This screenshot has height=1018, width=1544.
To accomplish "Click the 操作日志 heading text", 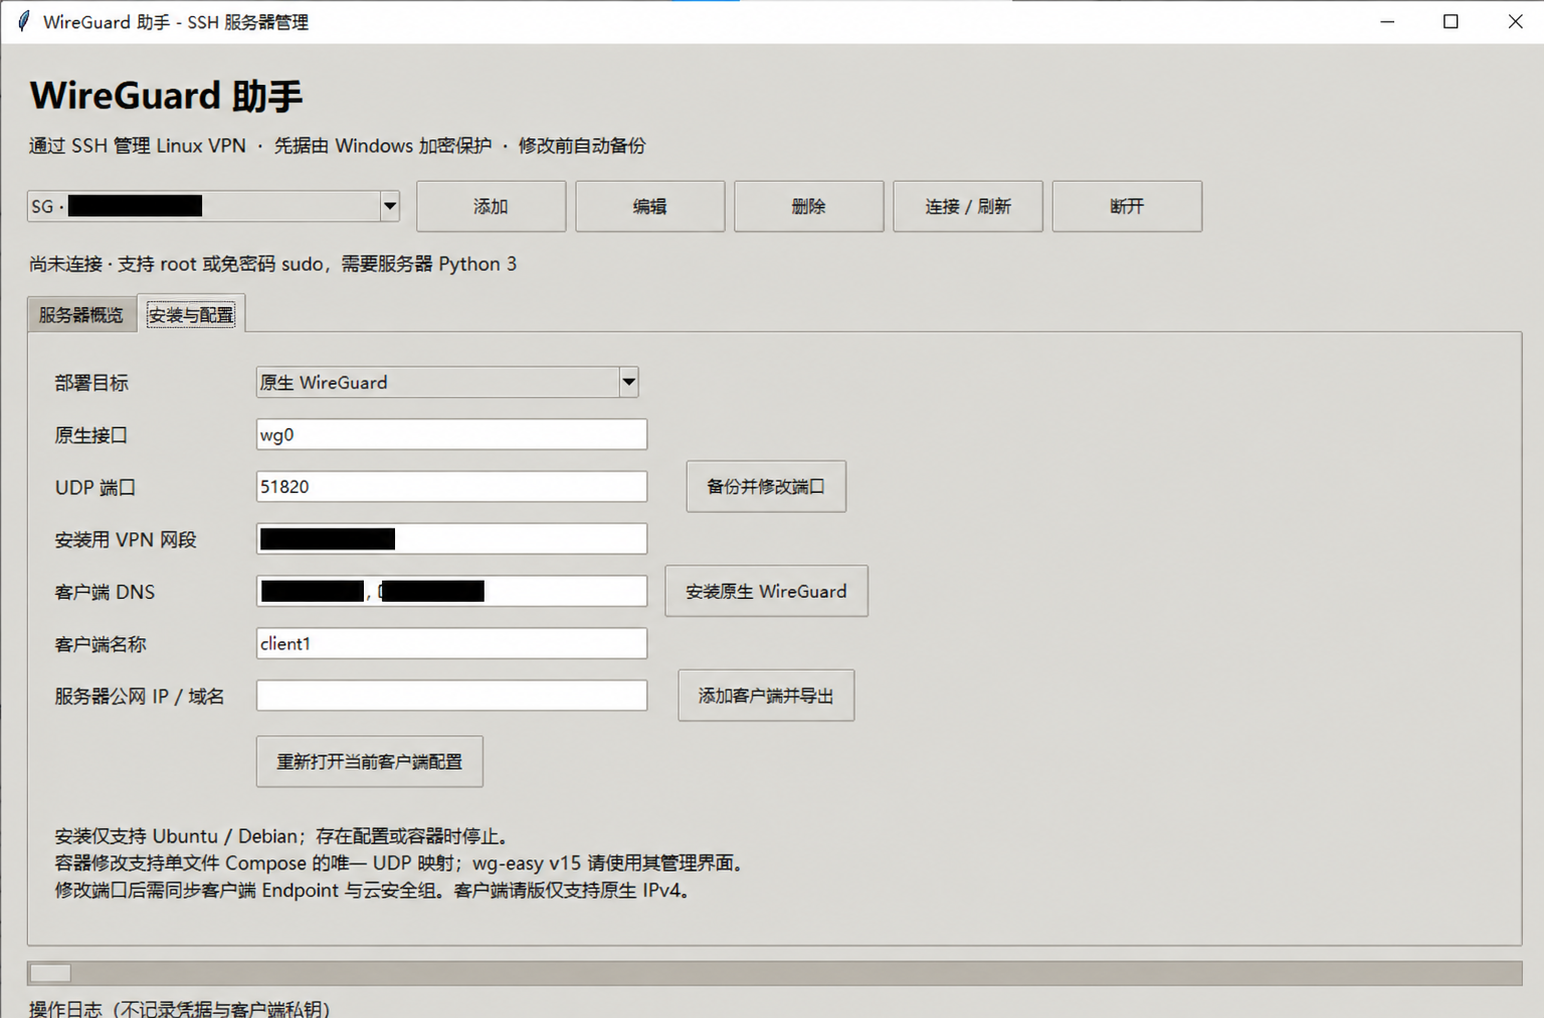I will 180,1008.
